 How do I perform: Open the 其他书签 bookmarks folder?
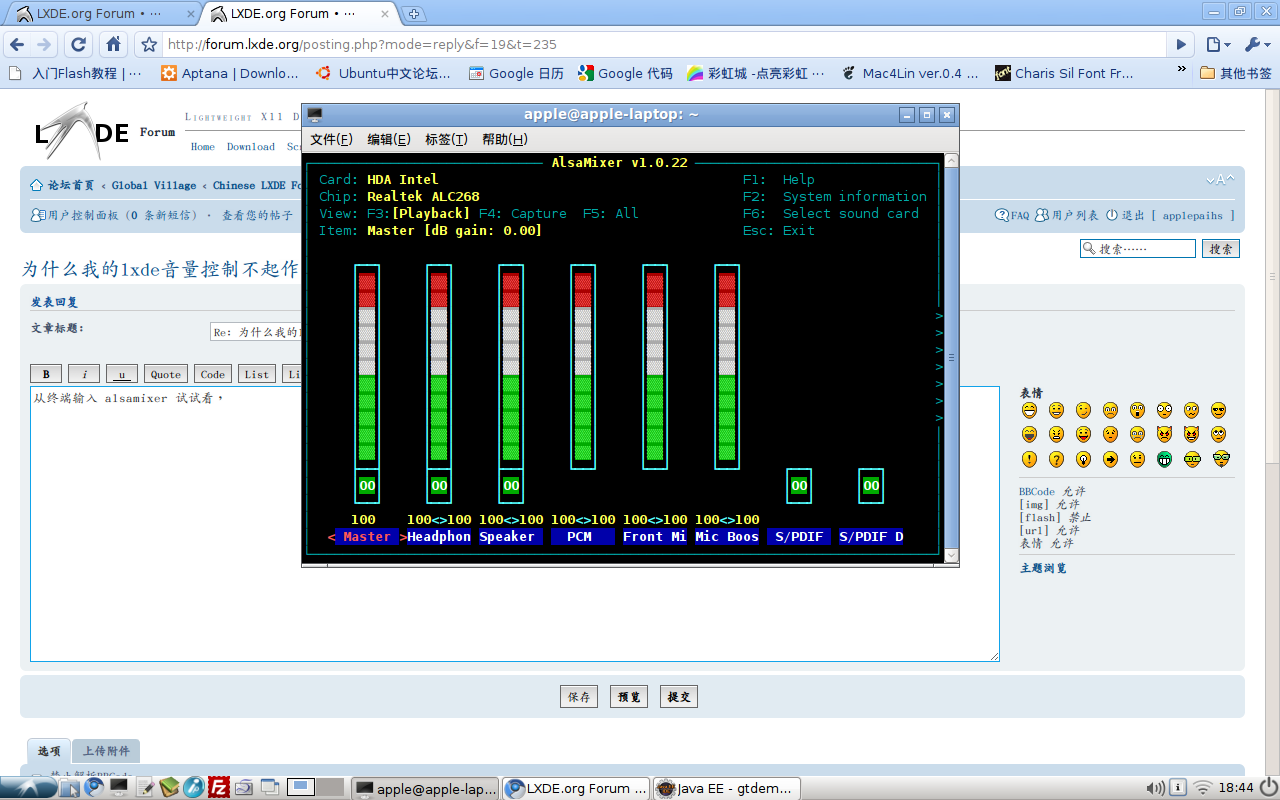(x=1236, y=73)
